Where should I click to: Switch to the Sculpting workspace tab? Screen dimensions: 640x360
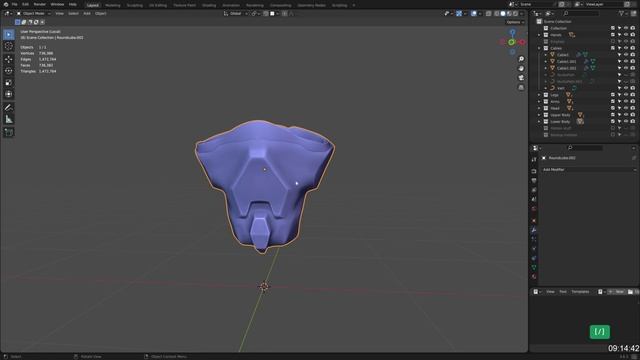click(134, 5)
